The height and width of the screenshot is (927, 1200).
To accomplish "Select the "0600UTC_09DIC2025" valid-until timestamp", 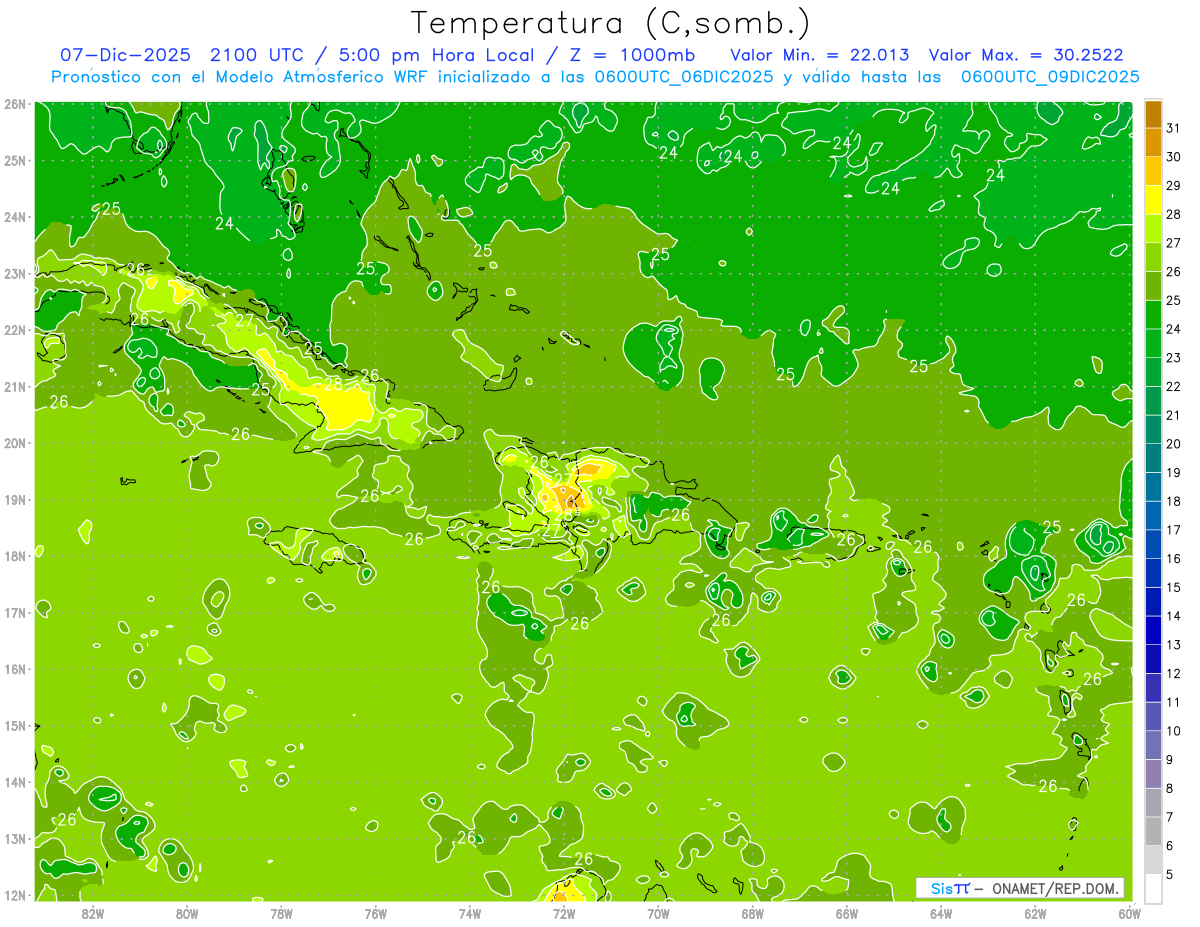I will [x=1050, y=77].
